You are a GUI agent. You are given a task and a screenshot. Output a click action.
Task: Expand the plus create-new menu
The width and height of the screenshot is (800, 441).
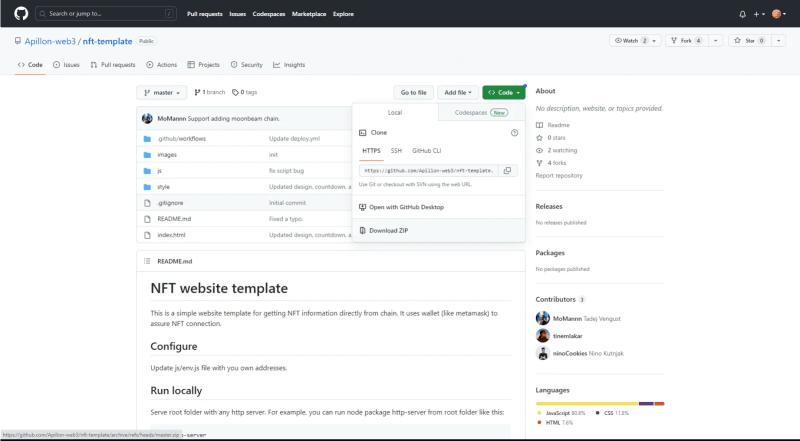click(759, 14)
